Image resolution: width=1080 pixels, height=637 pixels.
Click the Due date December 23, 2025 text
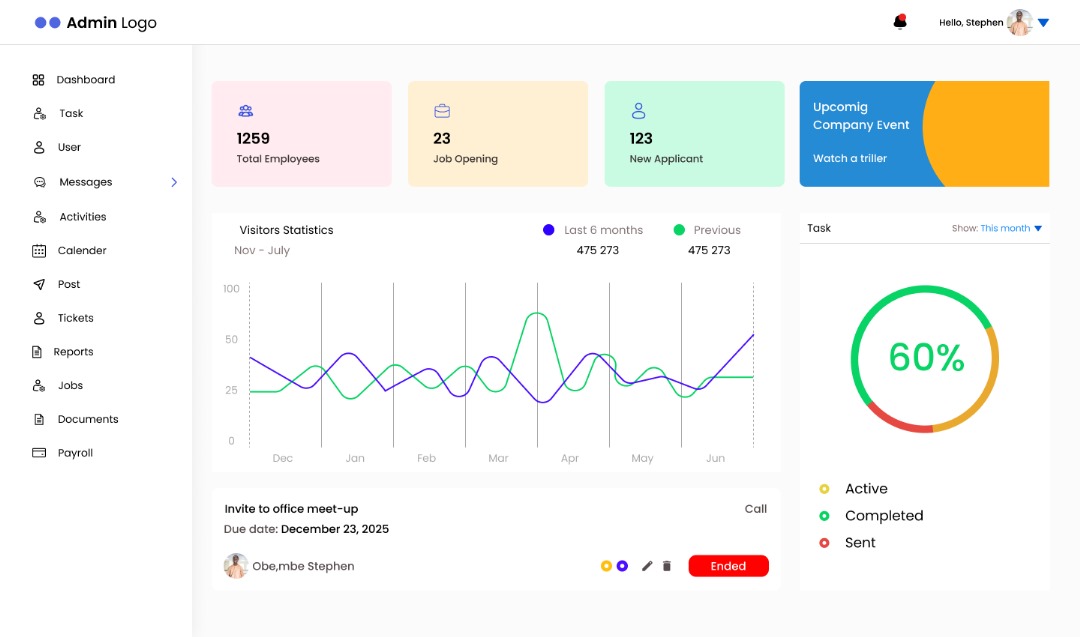tap(307, 529)
